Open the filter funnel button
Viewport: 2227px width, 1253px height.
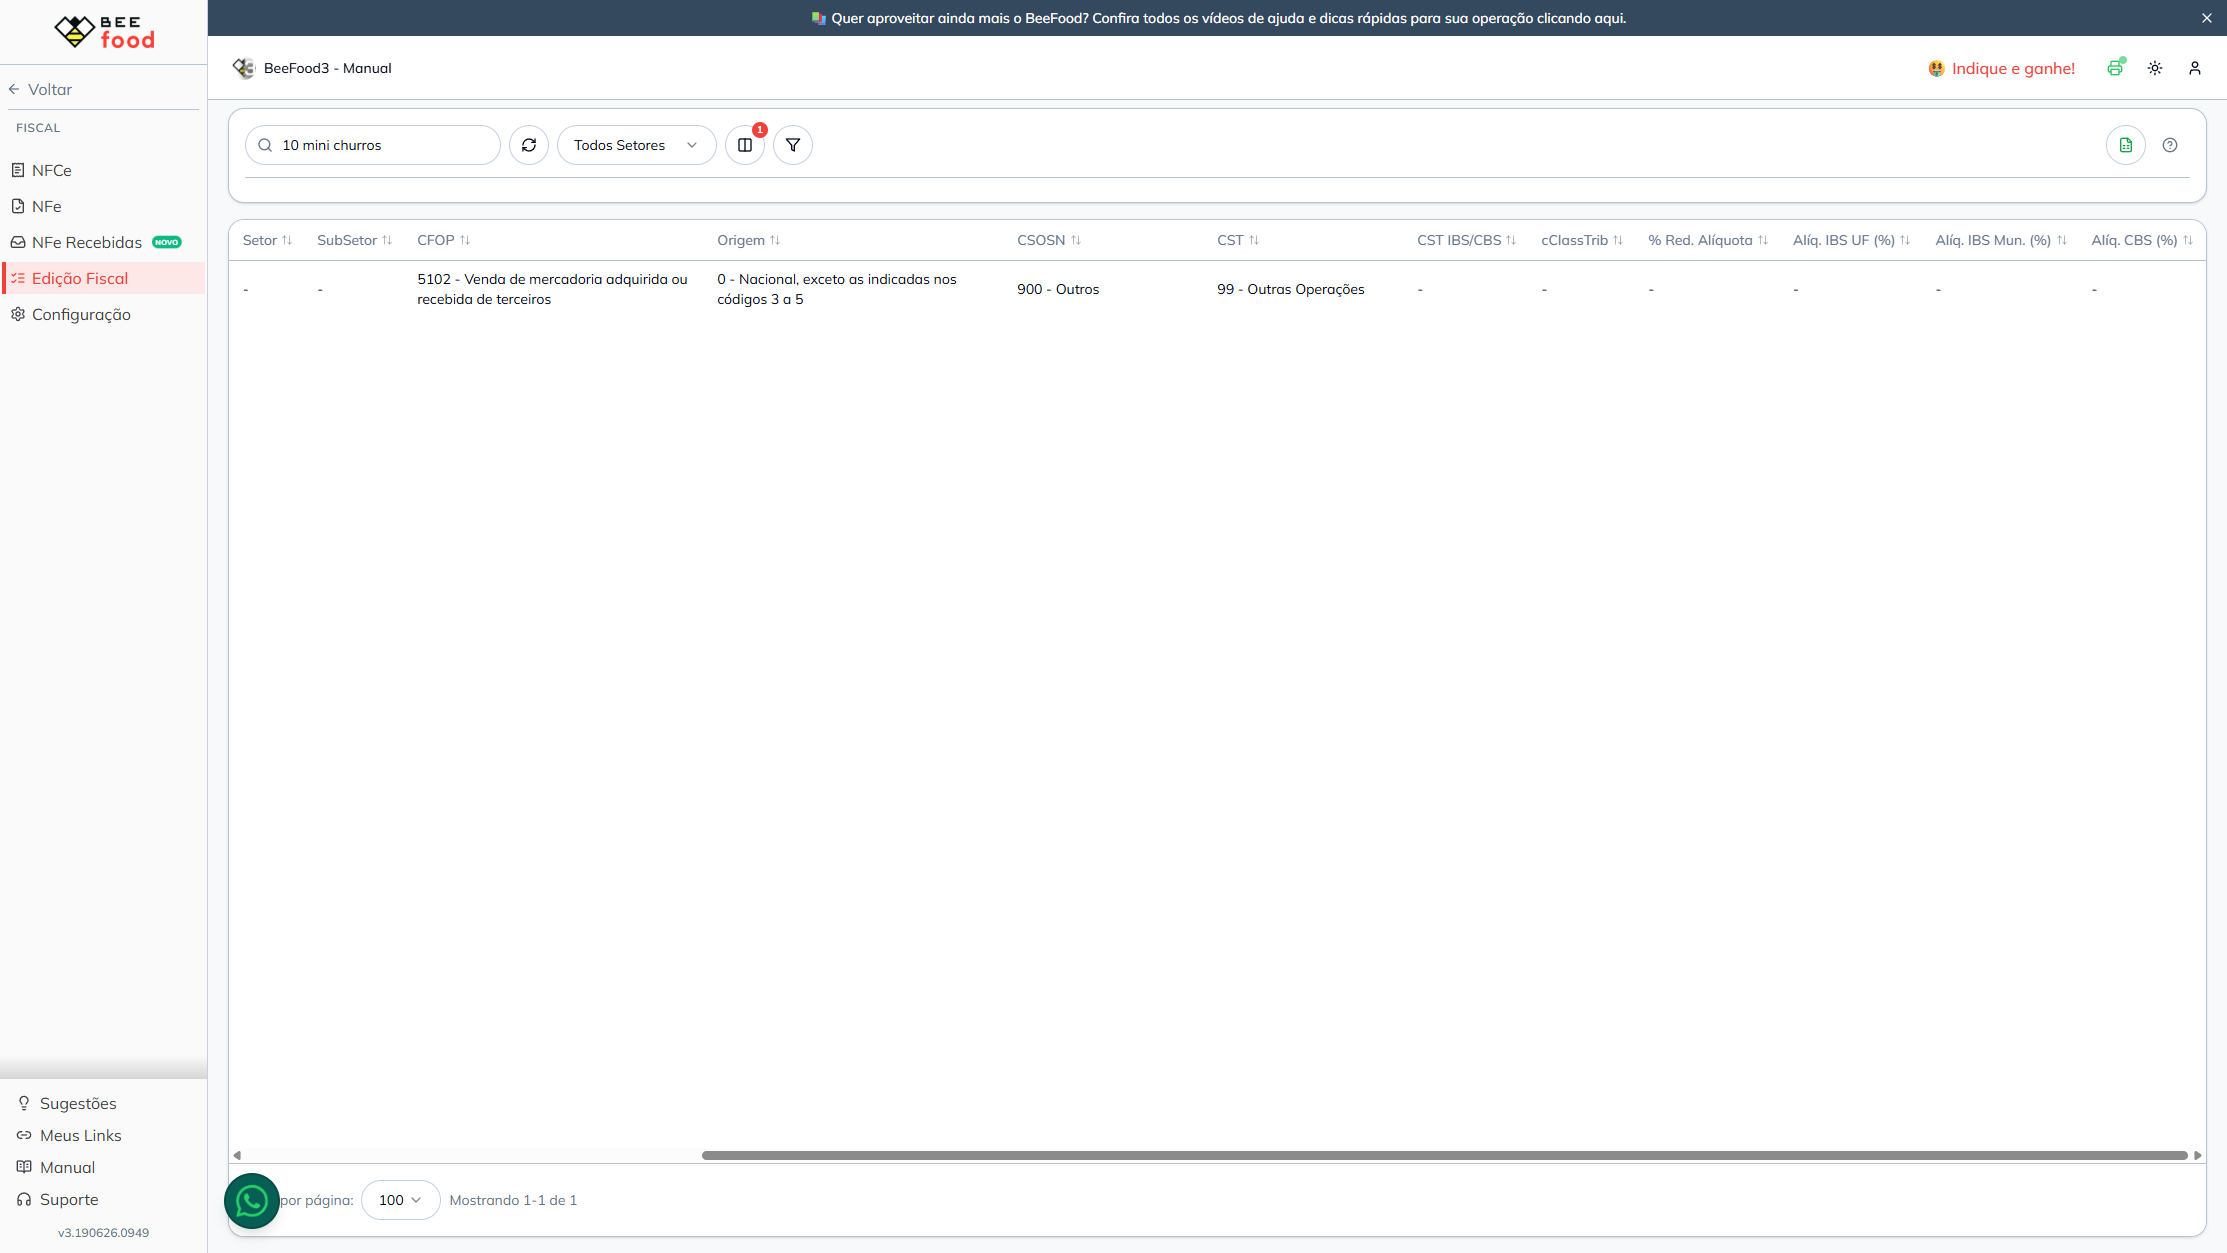coord(793,145)
